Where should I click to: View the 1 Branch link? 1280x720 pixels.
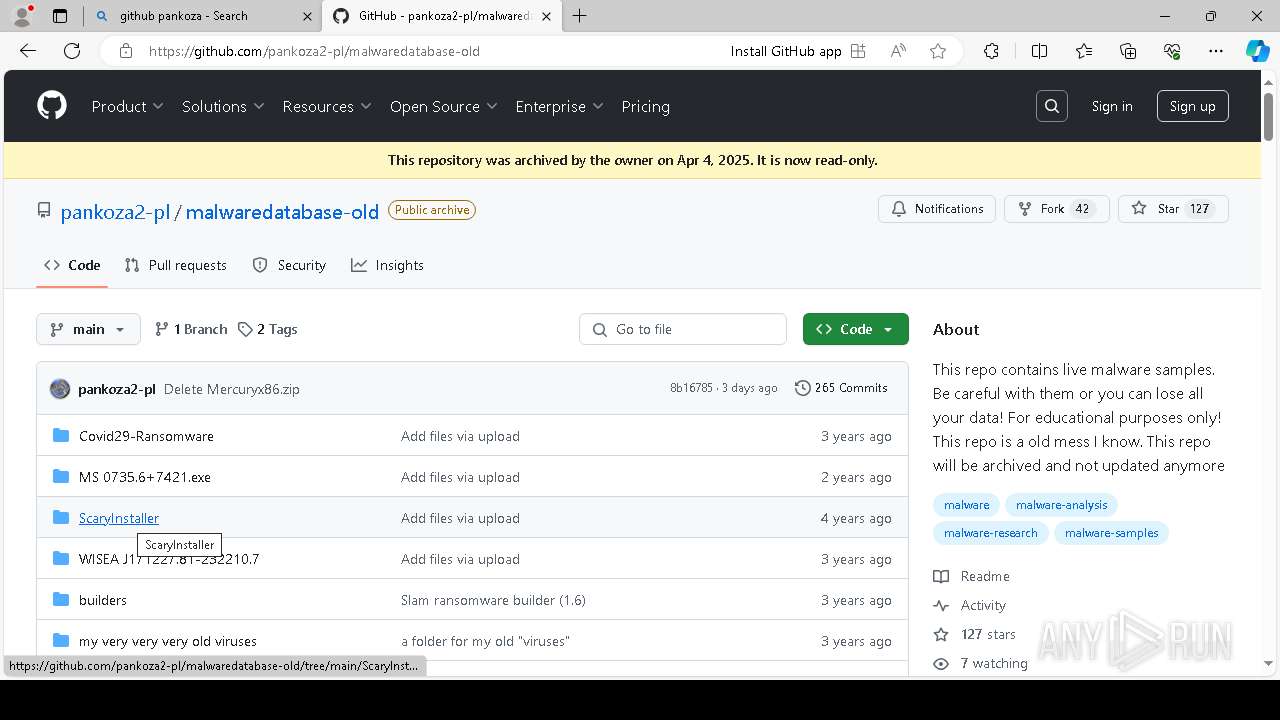click(191, 329)
